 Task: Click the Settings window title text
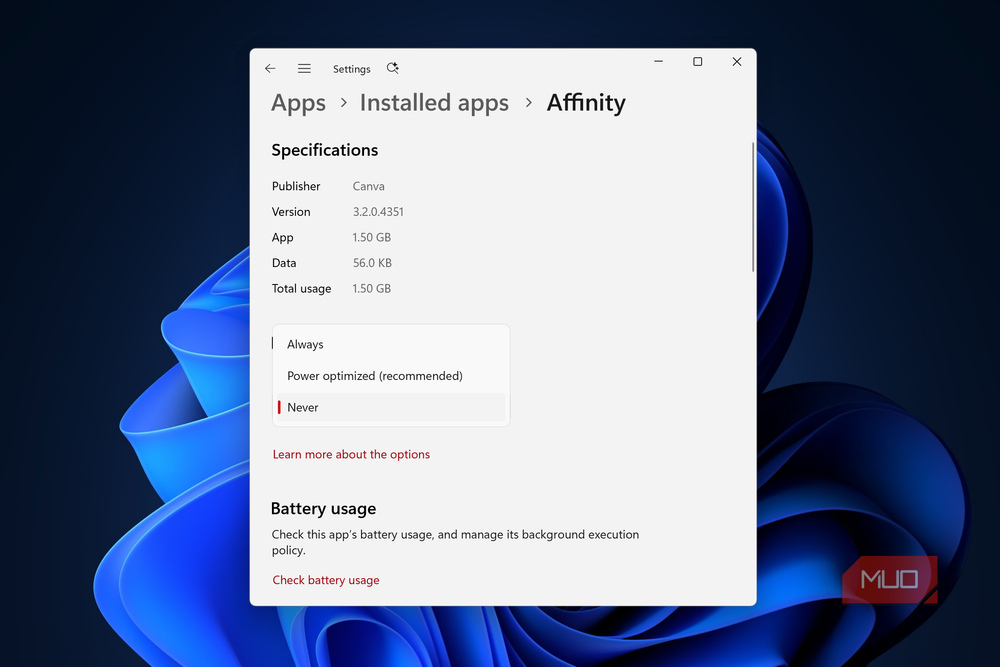351,69
